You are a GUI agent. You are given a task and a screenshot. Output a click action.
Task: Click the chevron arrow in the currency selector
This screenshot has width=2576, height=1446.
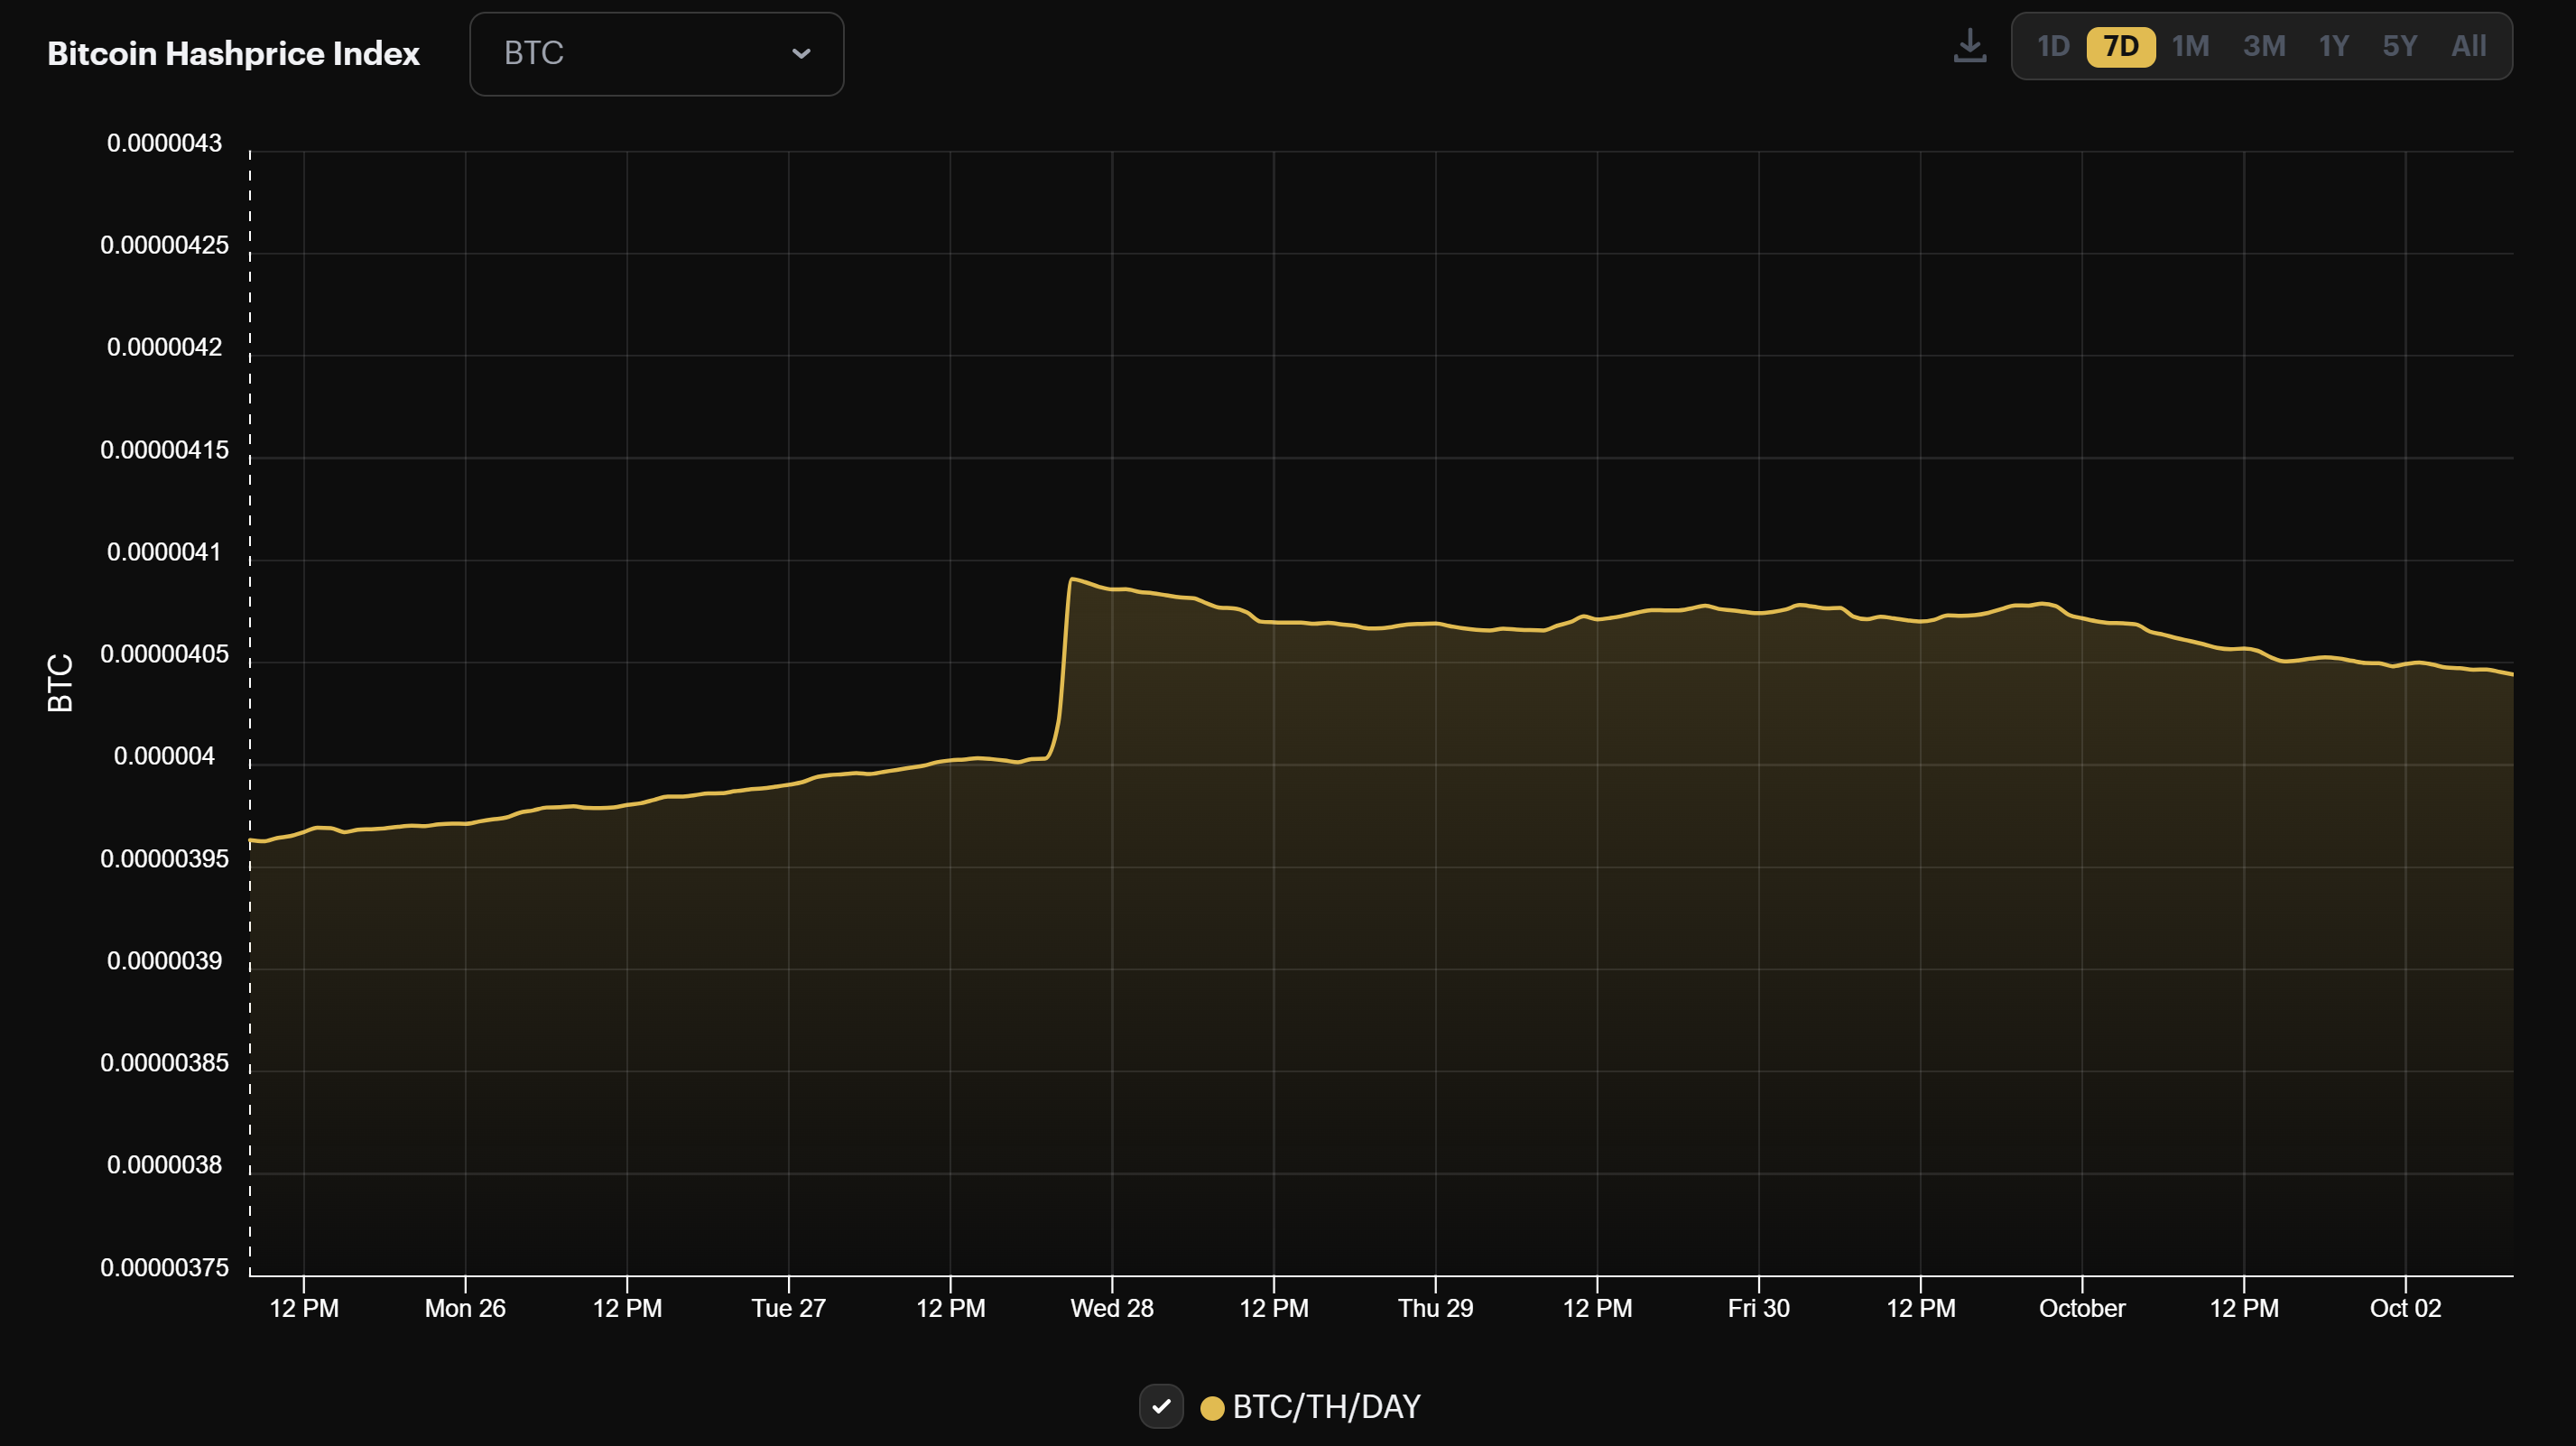tap(801, 54)
